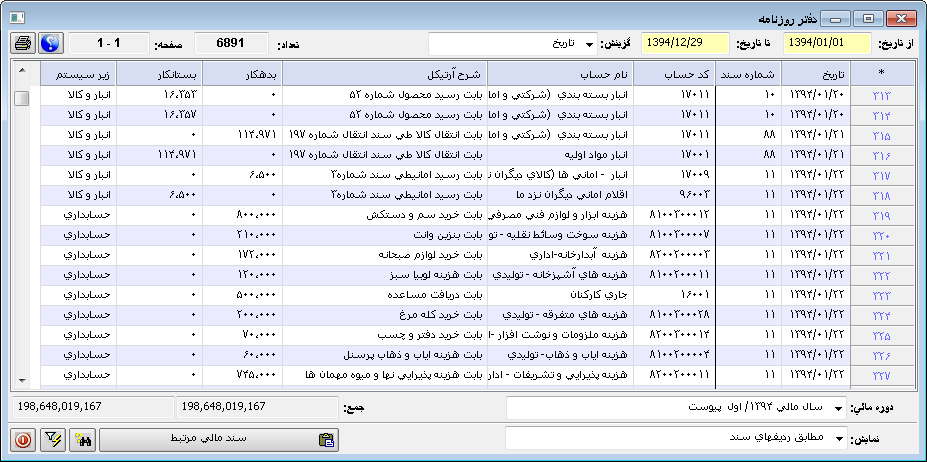927x462 pixels.
Task: Sort by the تاريخ column header
Action: click(x=816, y=74)
